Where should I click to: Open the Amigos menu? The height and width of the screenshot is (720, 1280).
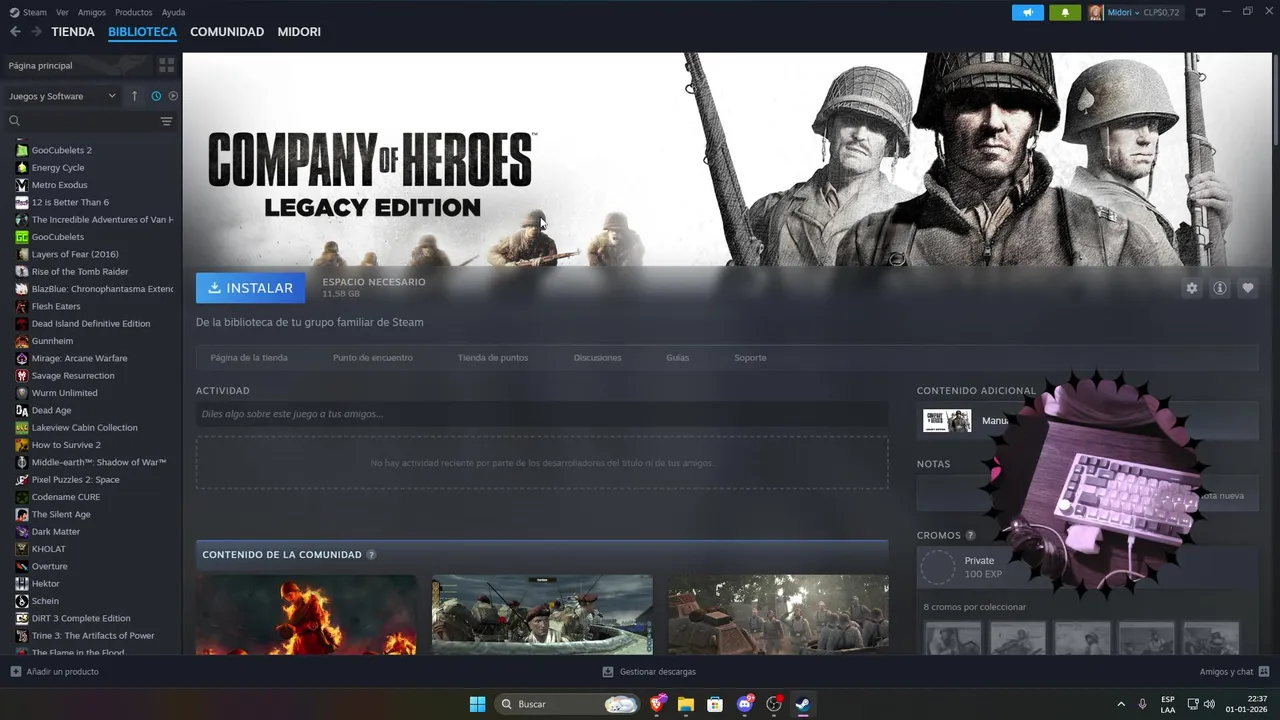click(x=92, y=12)
